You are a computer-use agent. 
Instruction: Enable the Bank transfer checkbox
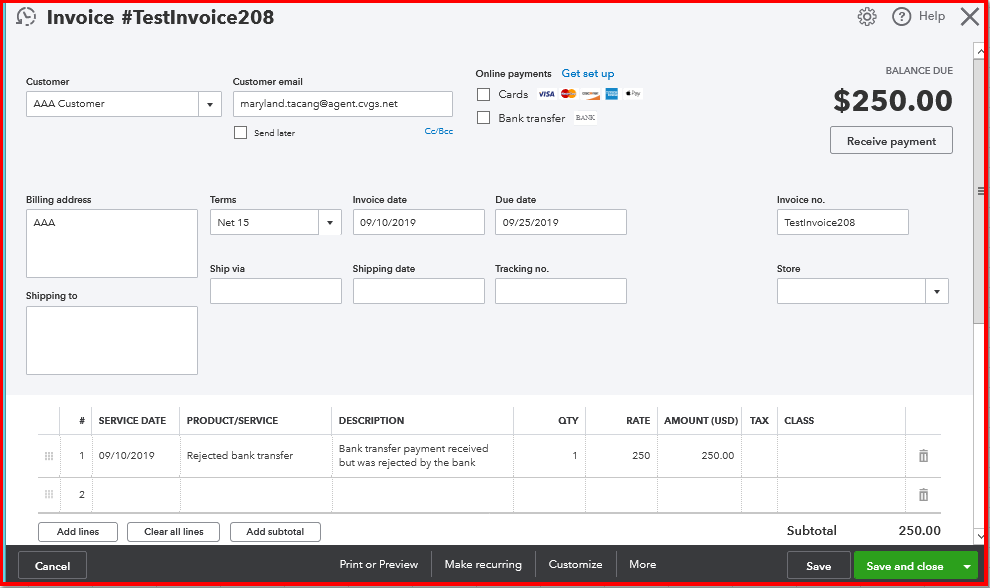(484, 117)
